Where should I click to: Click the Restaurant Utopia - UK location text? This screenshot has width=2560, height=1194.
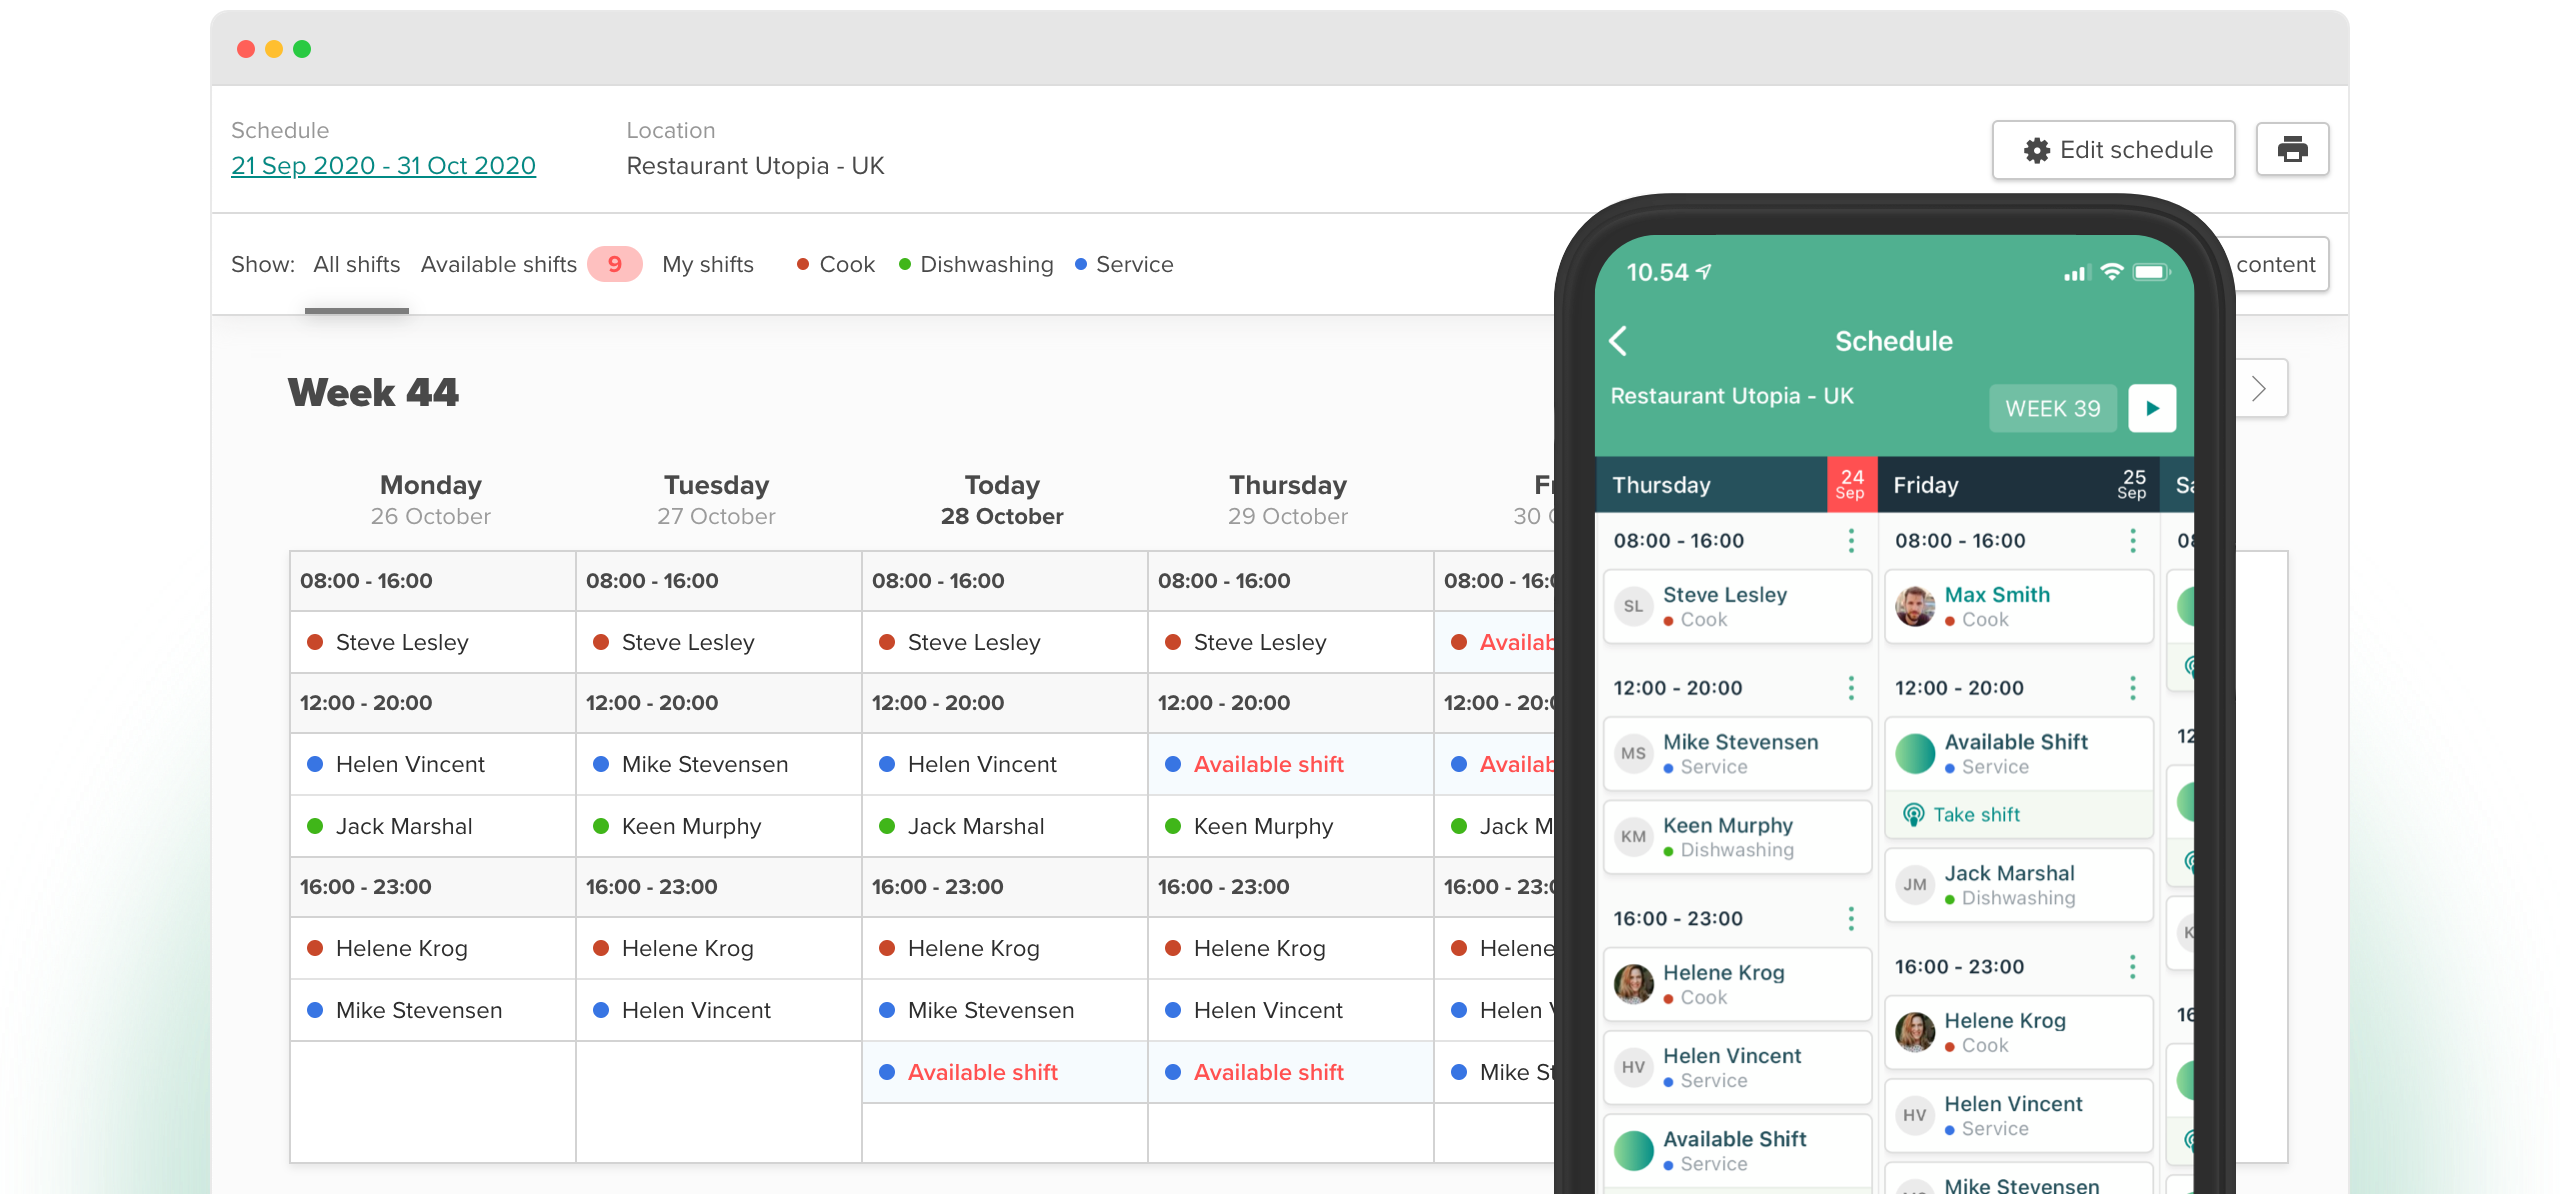(755, 166)
